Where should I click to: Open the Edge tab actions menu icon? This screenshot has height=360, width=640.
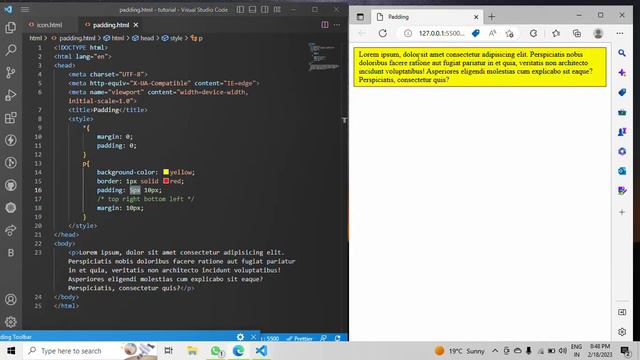click(x=360, y=17)
